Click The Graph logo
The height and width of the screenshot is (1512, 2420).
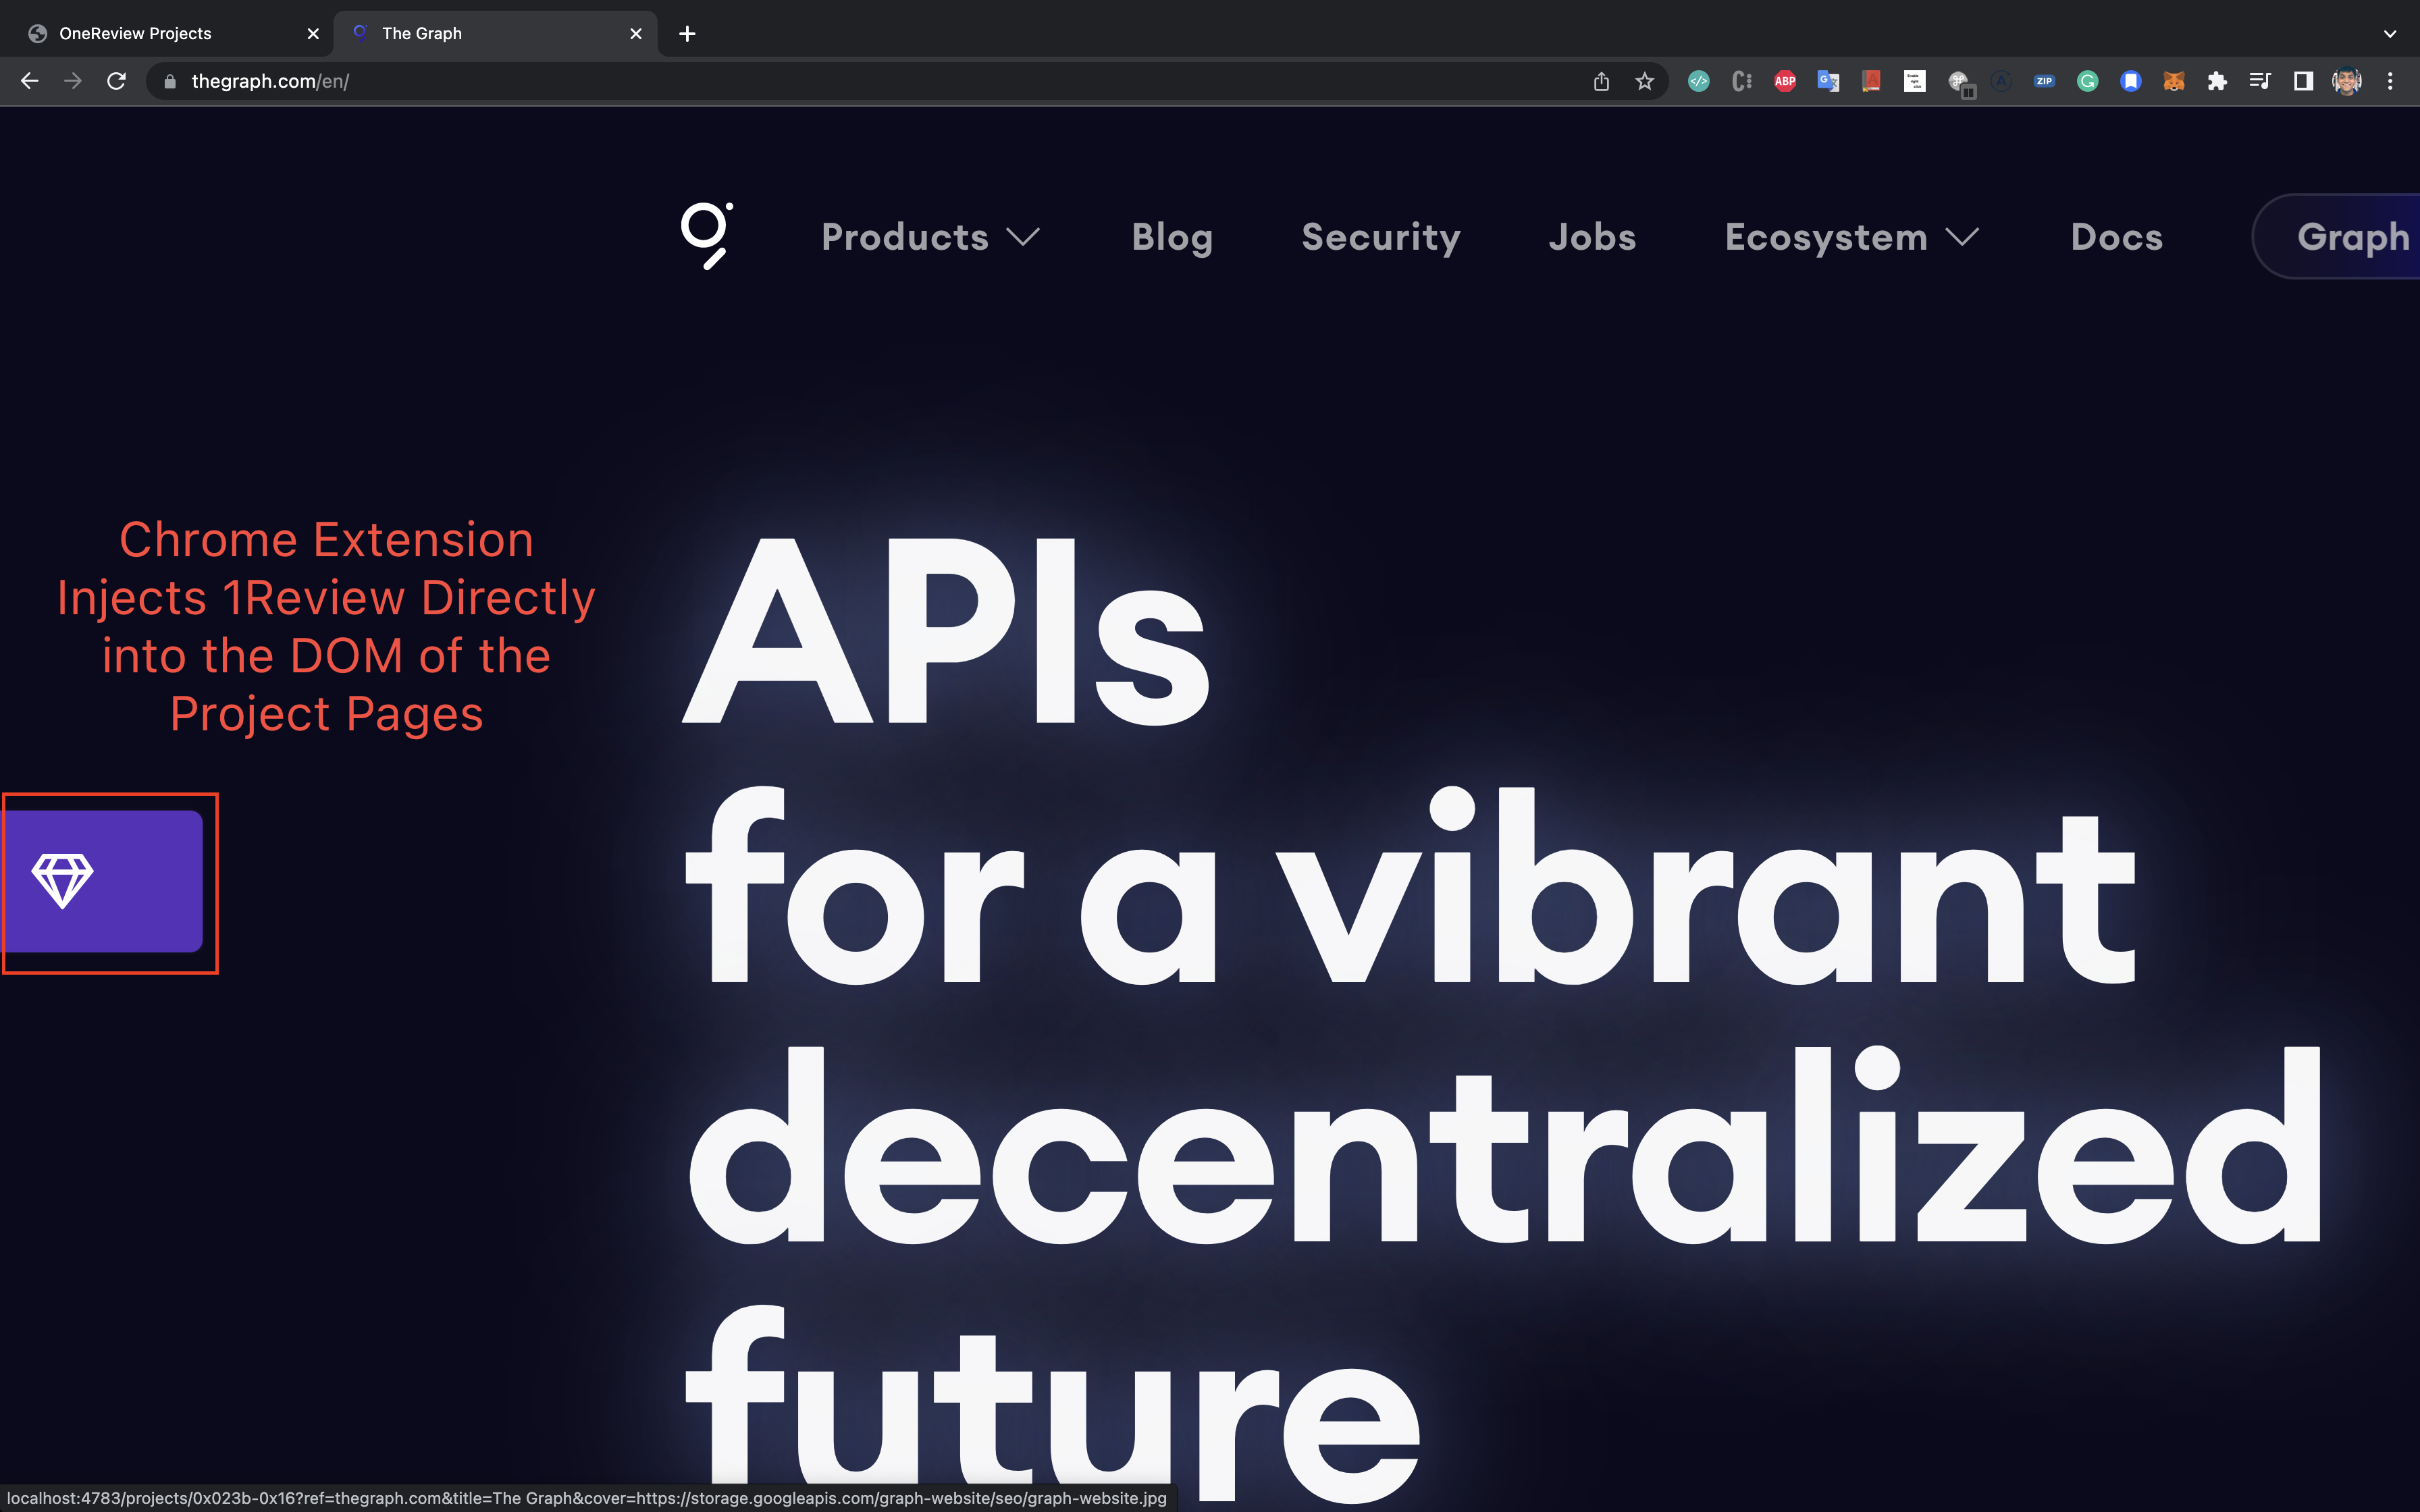[707, 236]
